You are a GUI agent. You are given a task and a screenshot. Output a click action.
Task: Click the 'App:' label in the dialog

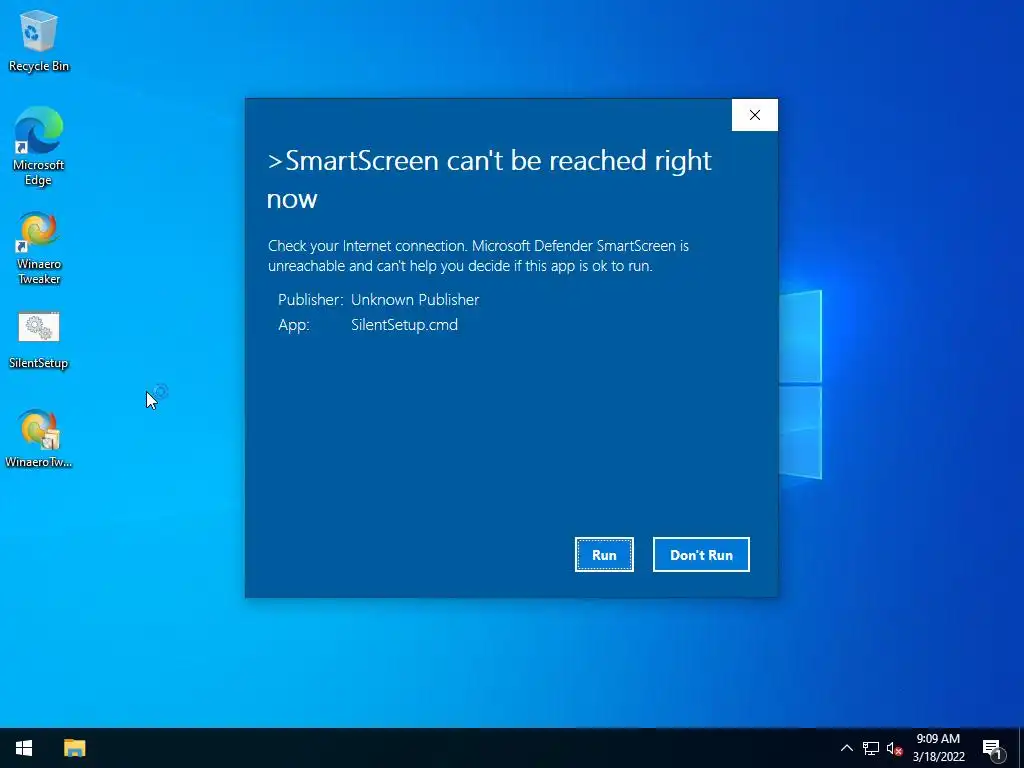pos(294,325)
